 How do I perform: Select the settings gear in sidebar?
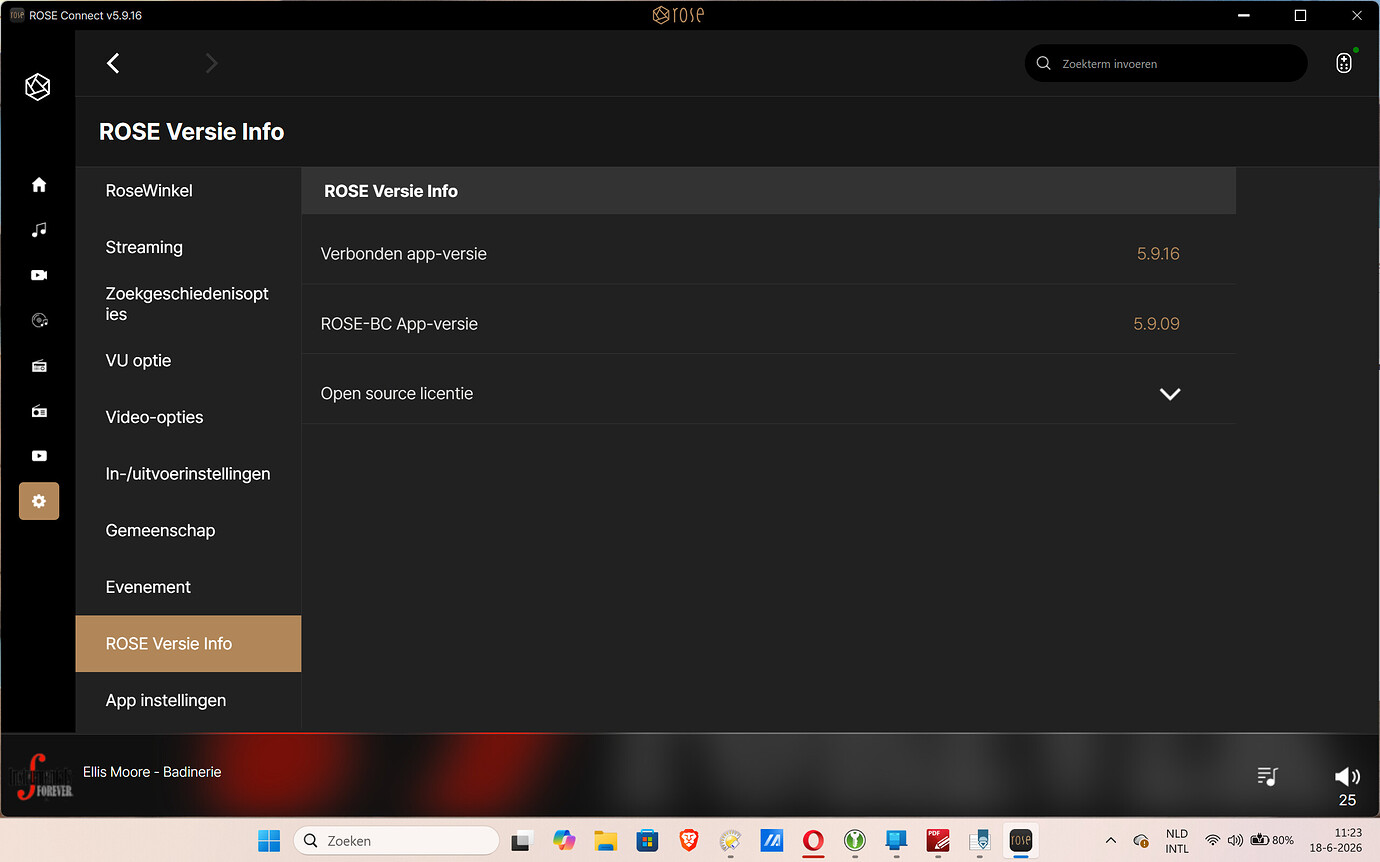39,501
